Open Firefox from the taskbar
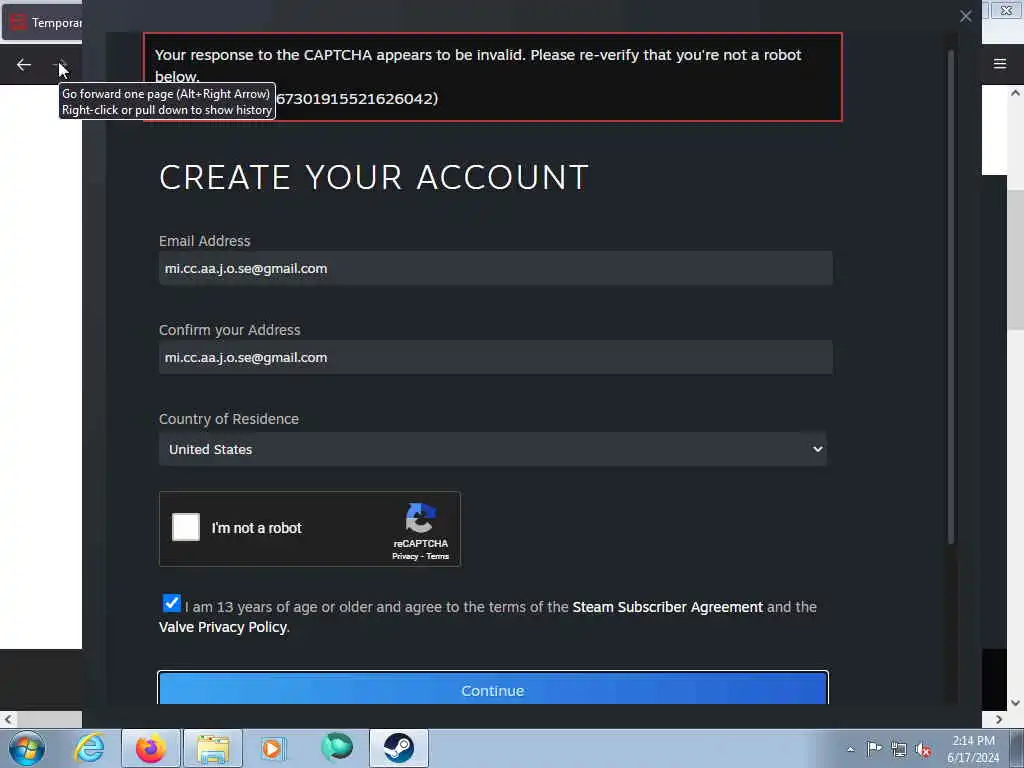Image resolution: width=1024 pixels, height=768 pixels. pos(151,748)
